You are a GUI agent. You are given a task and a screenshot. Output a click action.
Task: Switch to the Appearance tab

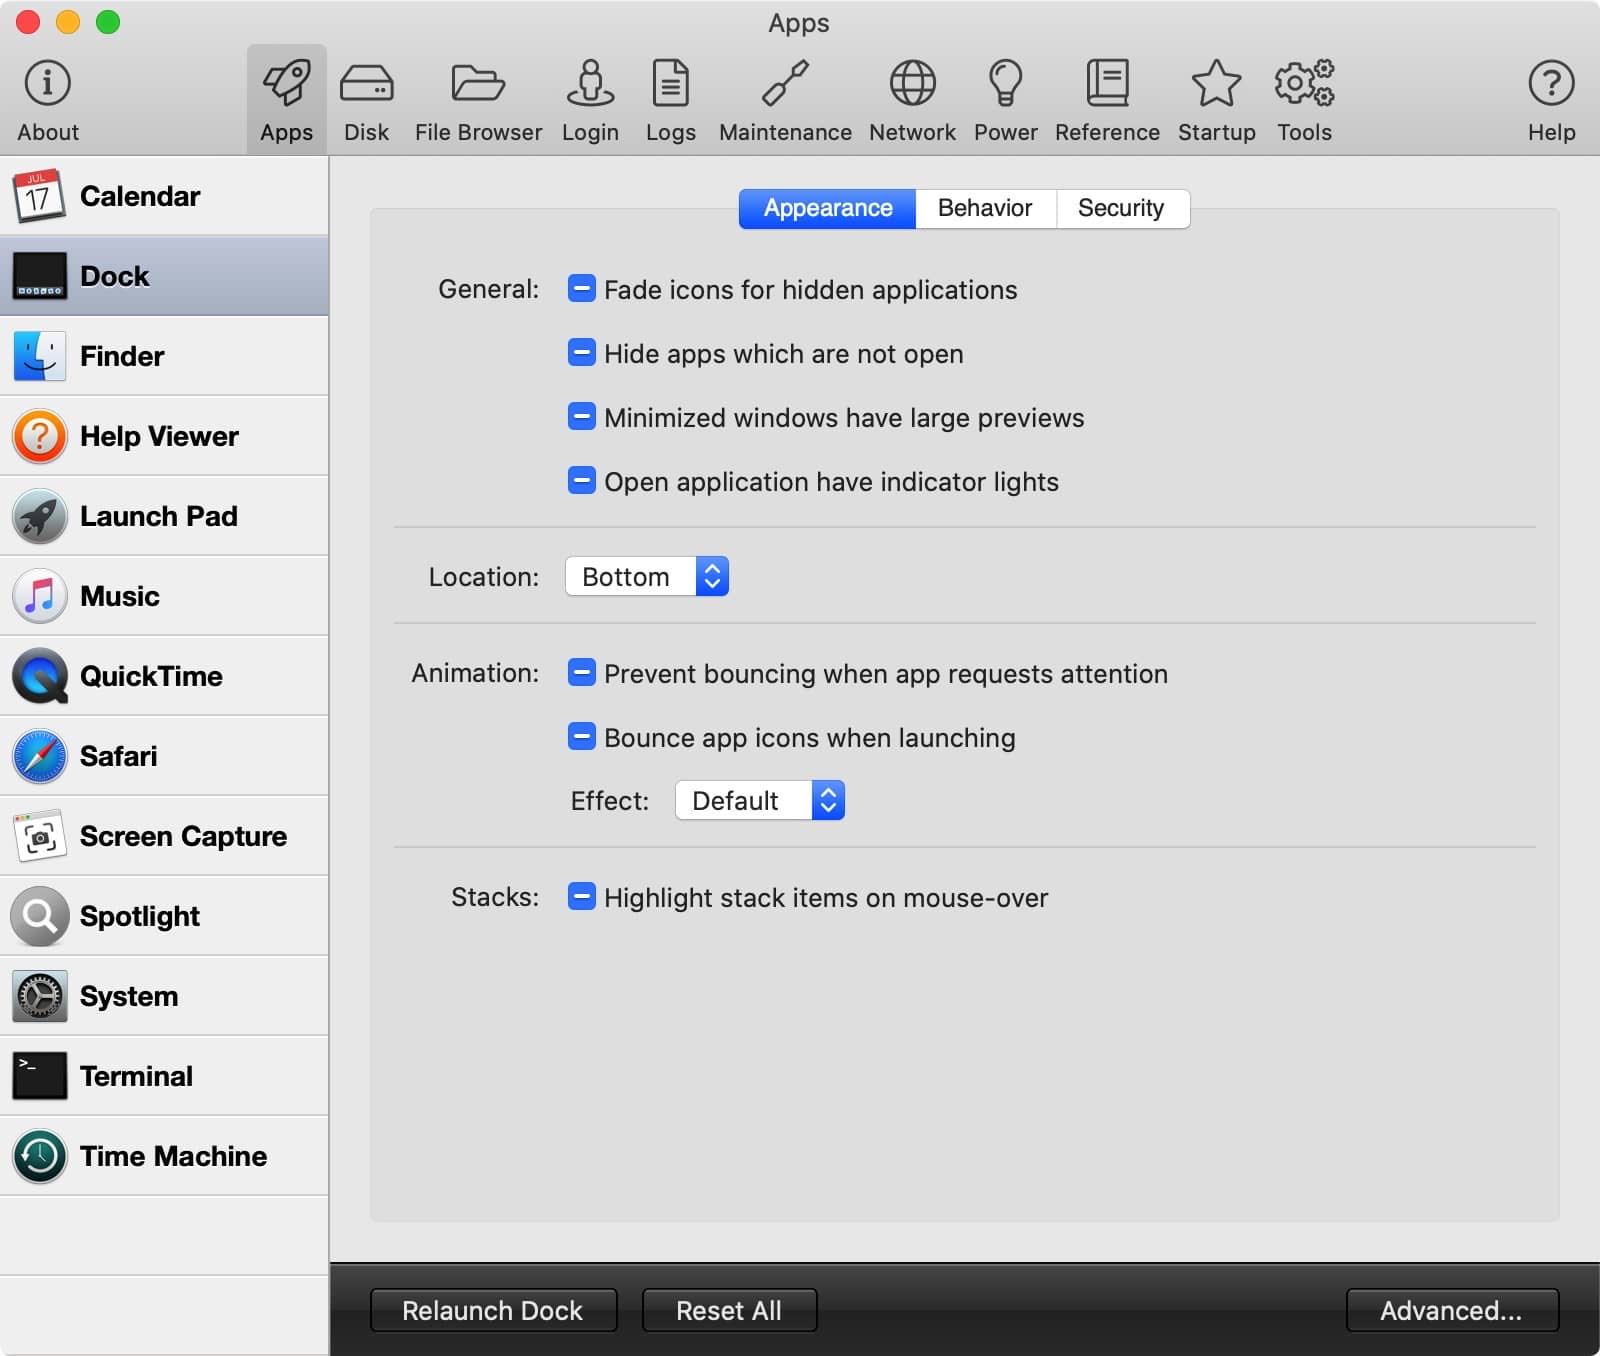pos(828,208)
